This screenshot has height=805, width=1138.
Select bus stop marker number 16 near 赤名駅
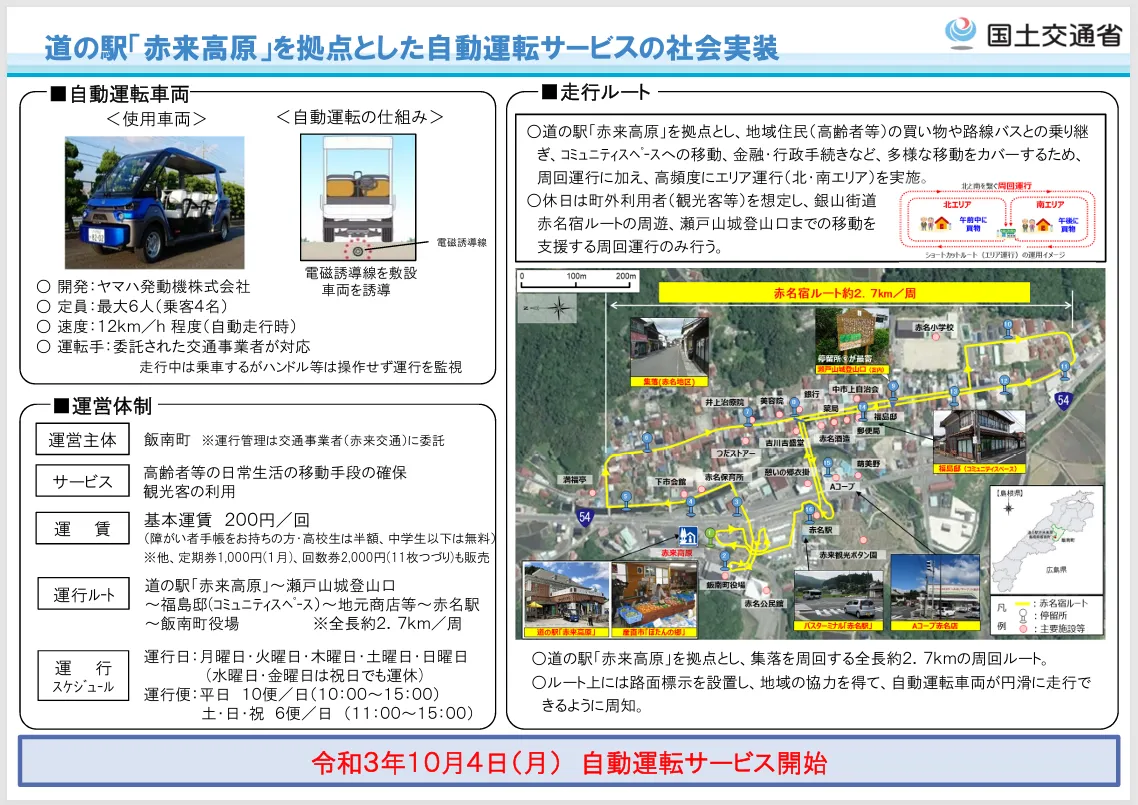pyautogui.click(x=809, y=514)
